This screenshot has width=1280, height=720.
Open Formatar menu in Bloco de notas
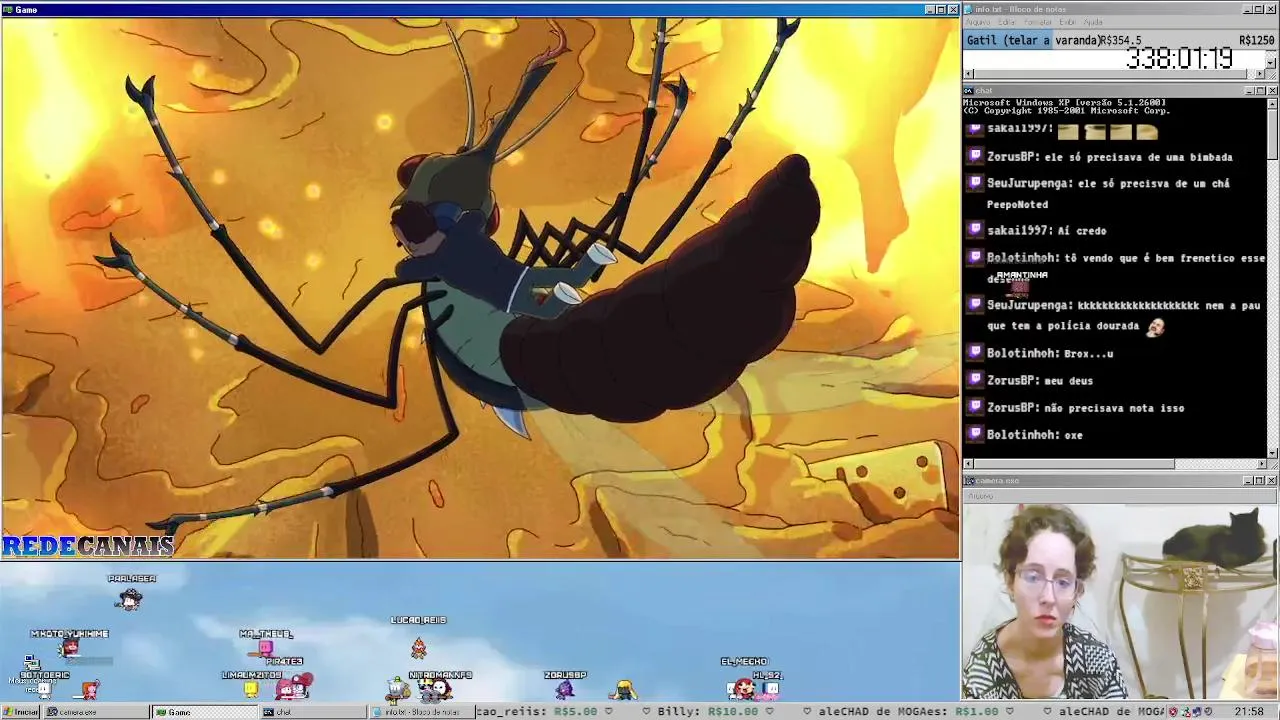coord(1038,22)
